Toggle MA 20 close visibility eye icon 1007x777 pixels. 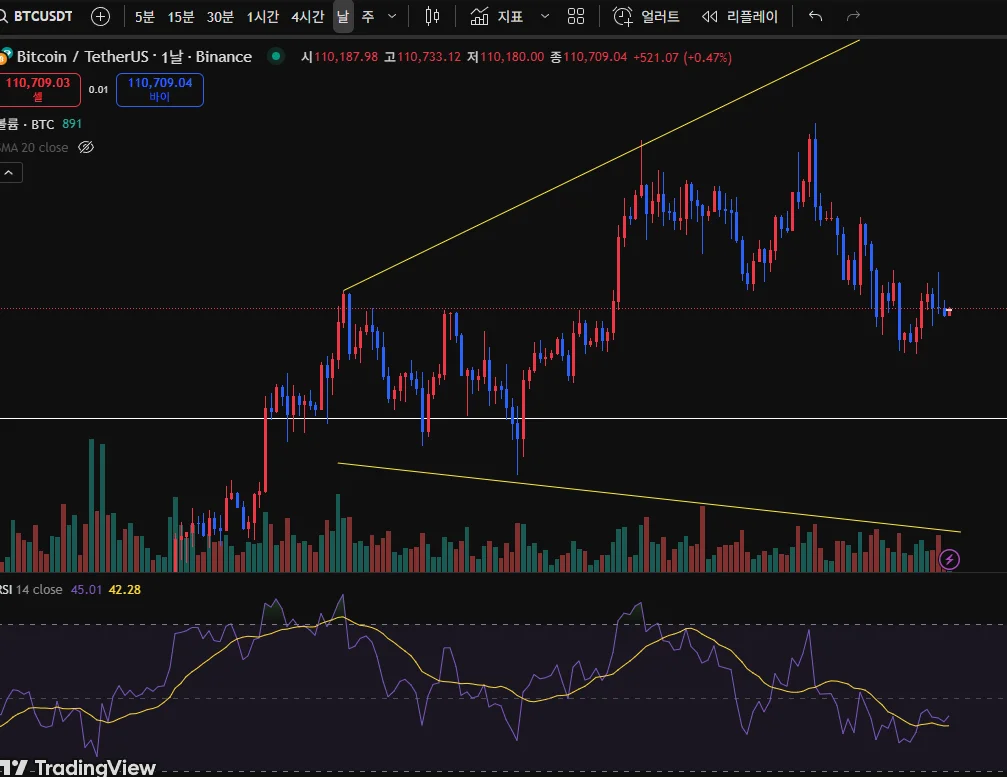pyautogui.click(x=86, y=148)
